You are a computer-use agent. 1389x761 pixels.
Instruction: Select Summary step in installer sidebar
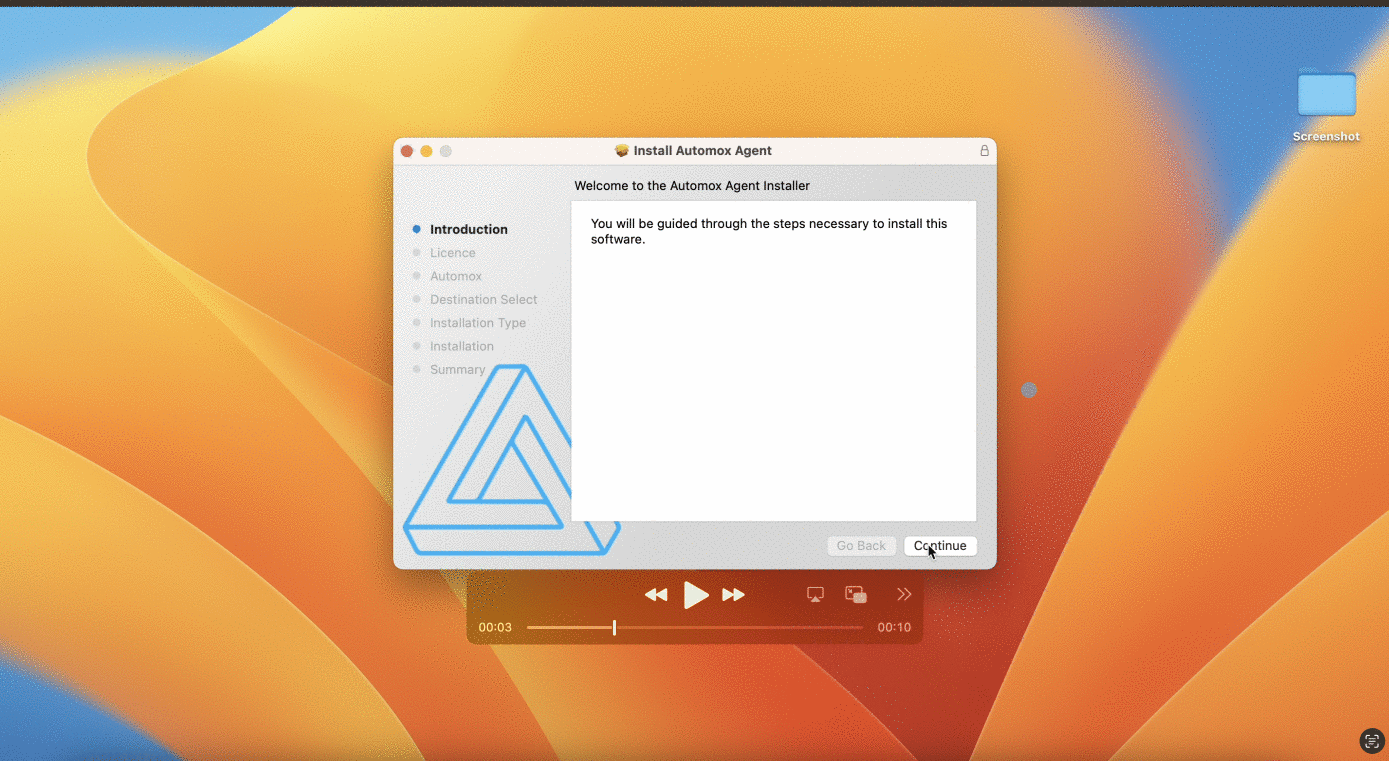(x=458, y=369)
